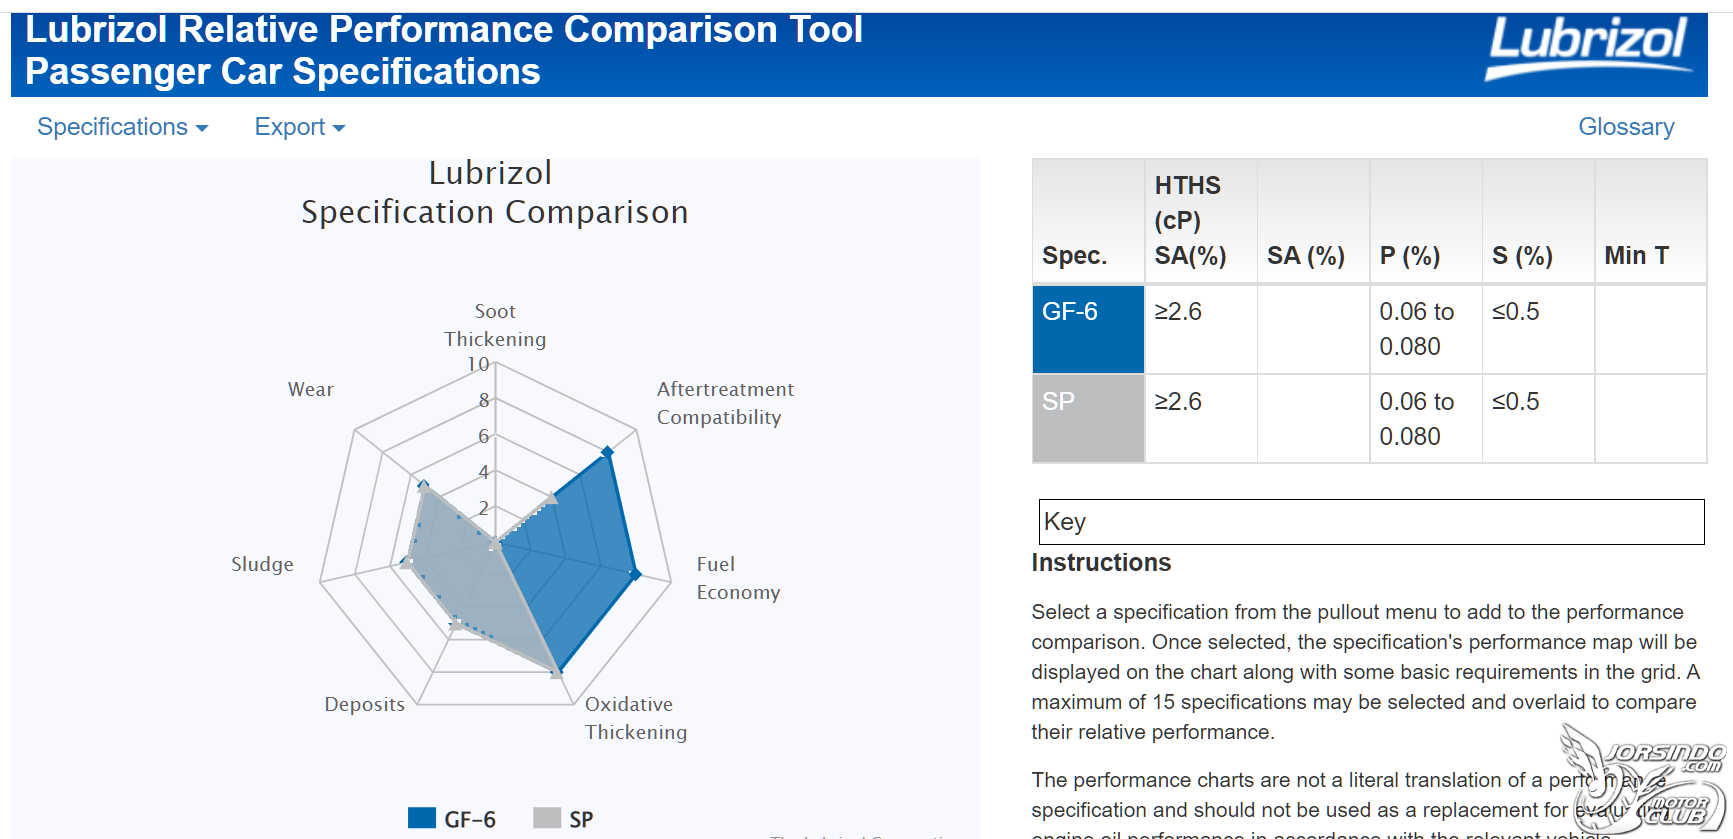Open the Export dropdown menu

click(x=299, y=127)
